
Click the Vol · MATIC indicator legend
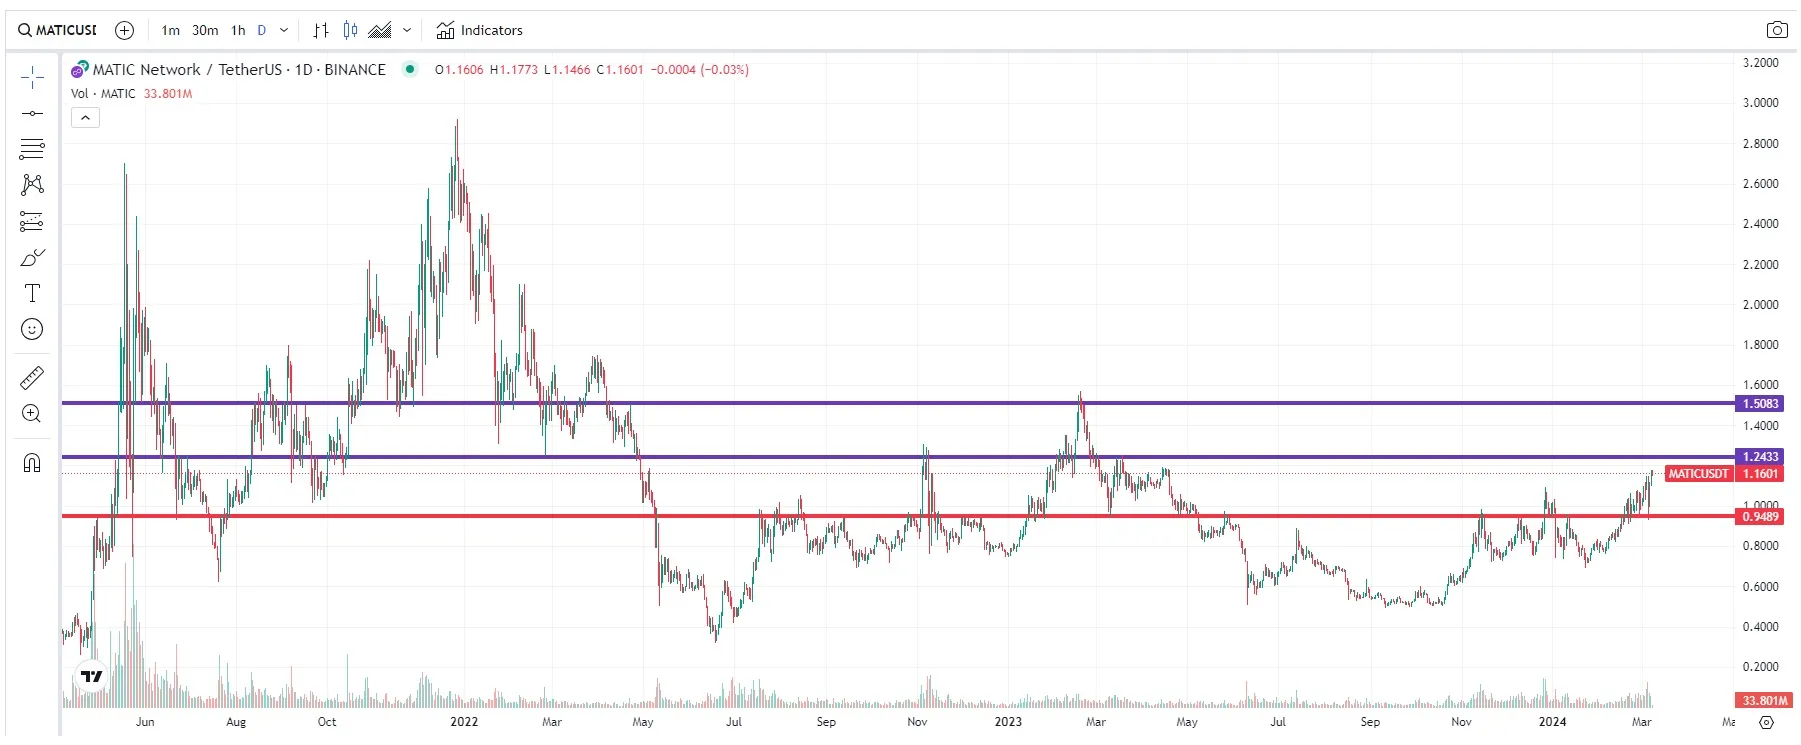pos(103,93)
